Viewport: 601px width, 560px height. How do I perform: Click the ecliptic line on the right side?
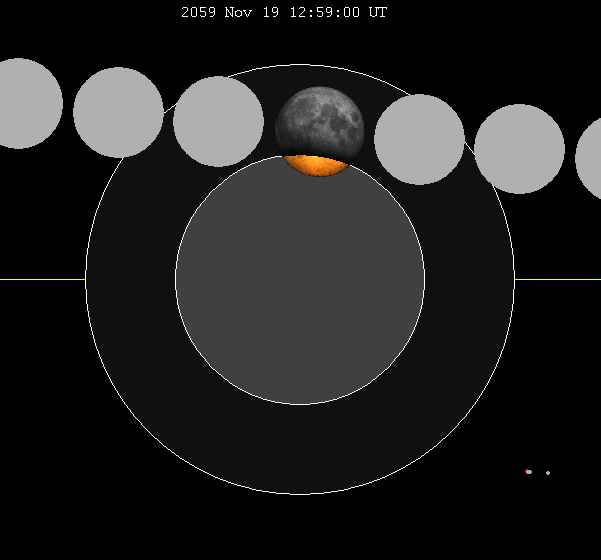click(x=558, y=279)
